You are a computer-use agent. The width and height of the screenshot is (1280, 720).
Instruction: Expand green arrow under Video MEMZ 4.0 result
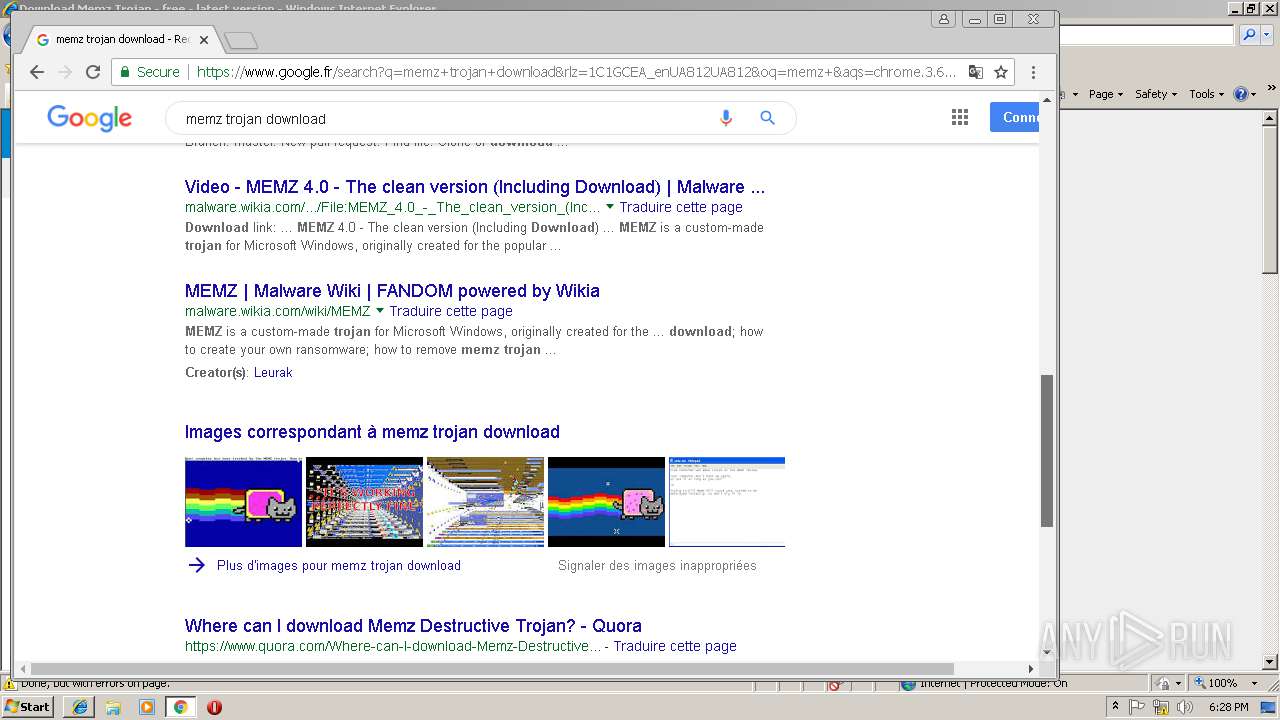tap(610, 207)
